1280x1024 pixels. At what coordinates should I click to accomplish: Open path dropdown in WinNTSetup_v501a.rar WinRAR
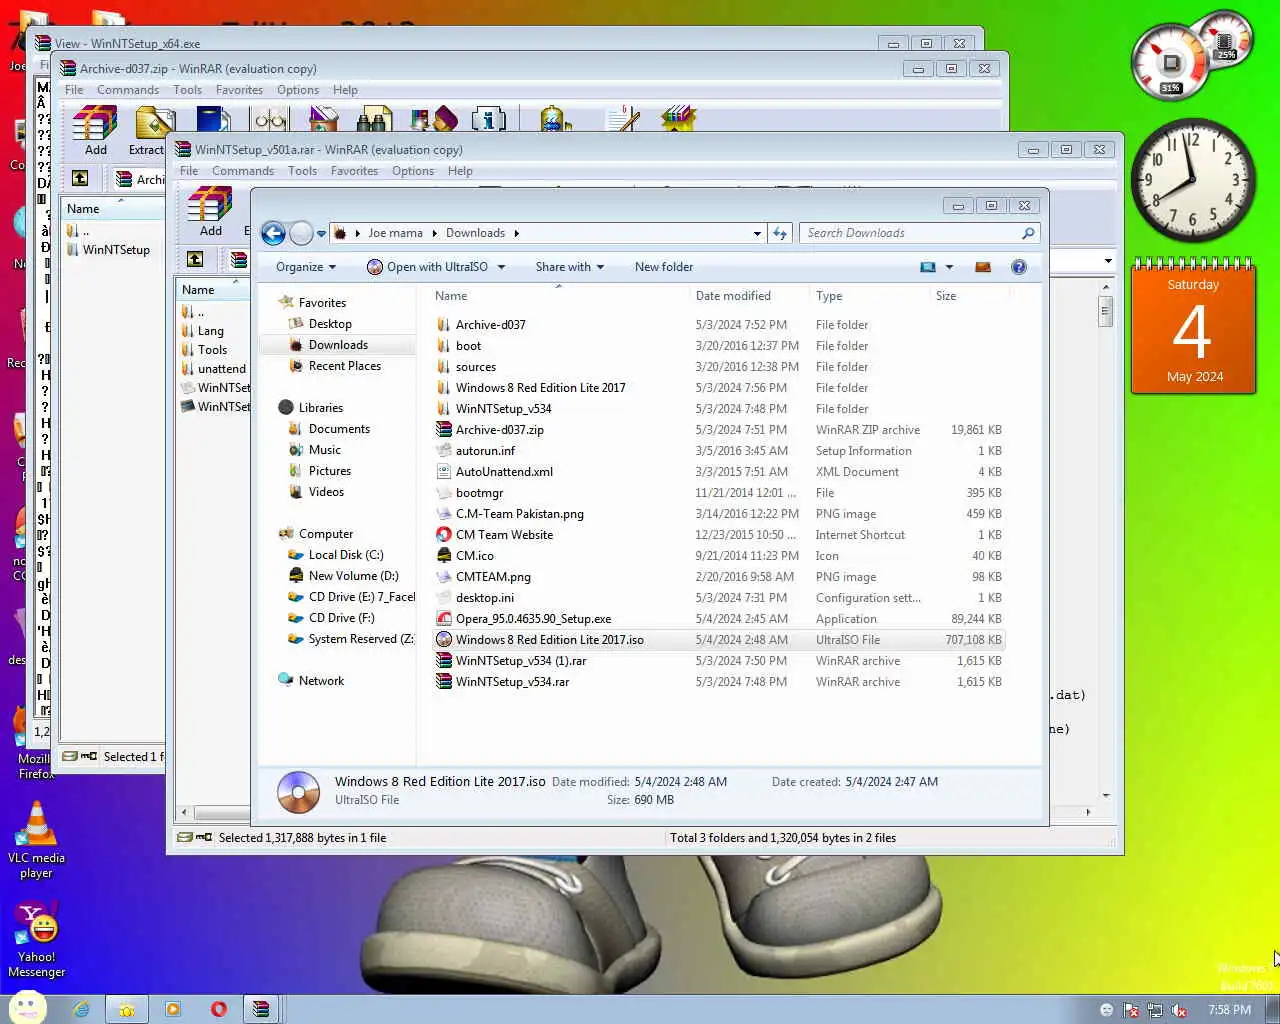coord(1108,260)
